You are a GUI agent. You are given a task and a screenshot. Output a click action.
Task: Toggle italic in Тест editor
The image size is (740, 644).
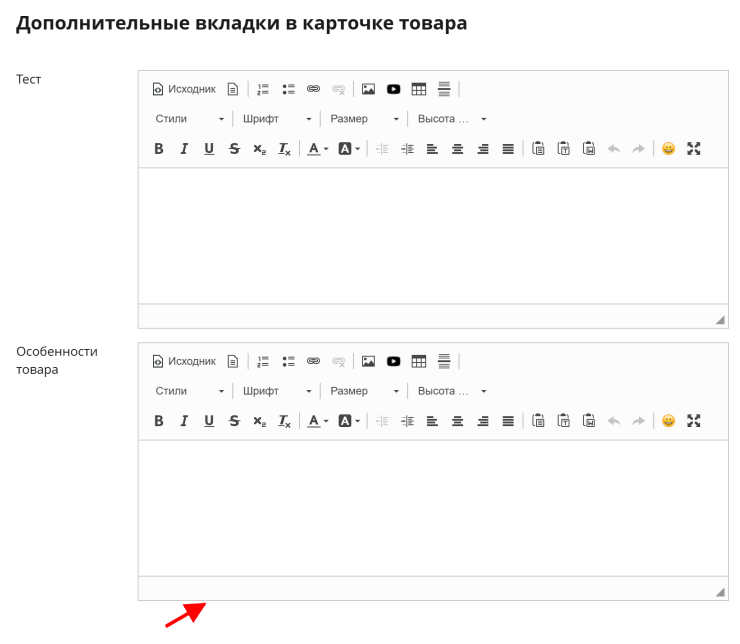point(184,149)
